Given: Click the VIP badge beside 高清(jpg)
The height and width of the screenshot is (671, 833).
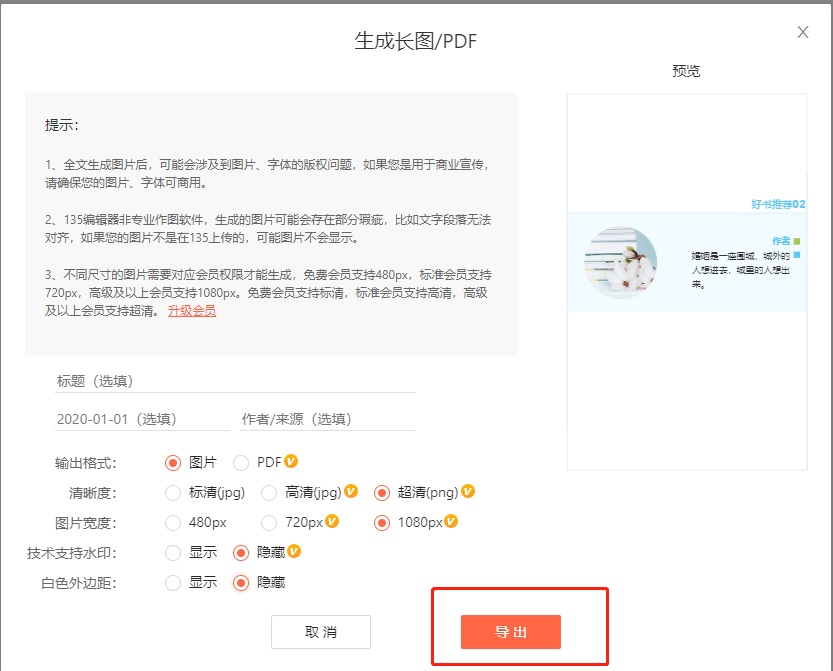Looking at the screenshot, I should pos(351,491).
